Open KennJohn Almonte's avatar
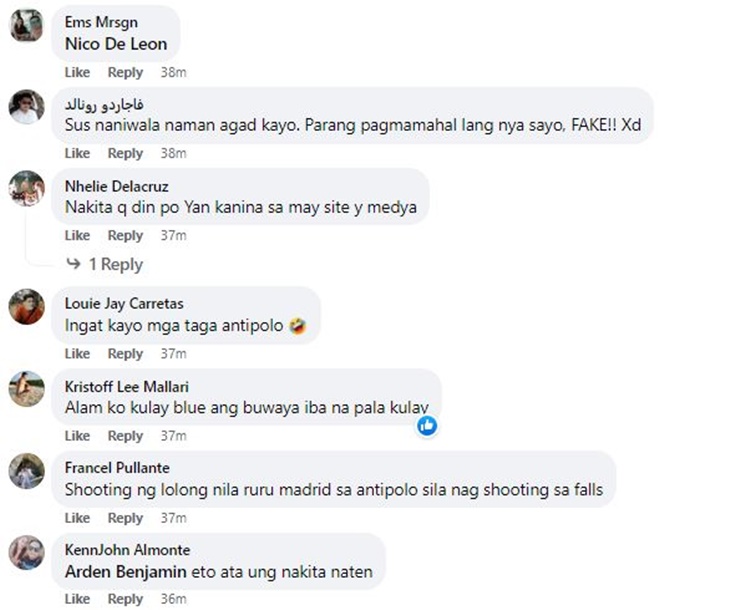750x610 pixels. pyautogui.click(x=26, y=553)
